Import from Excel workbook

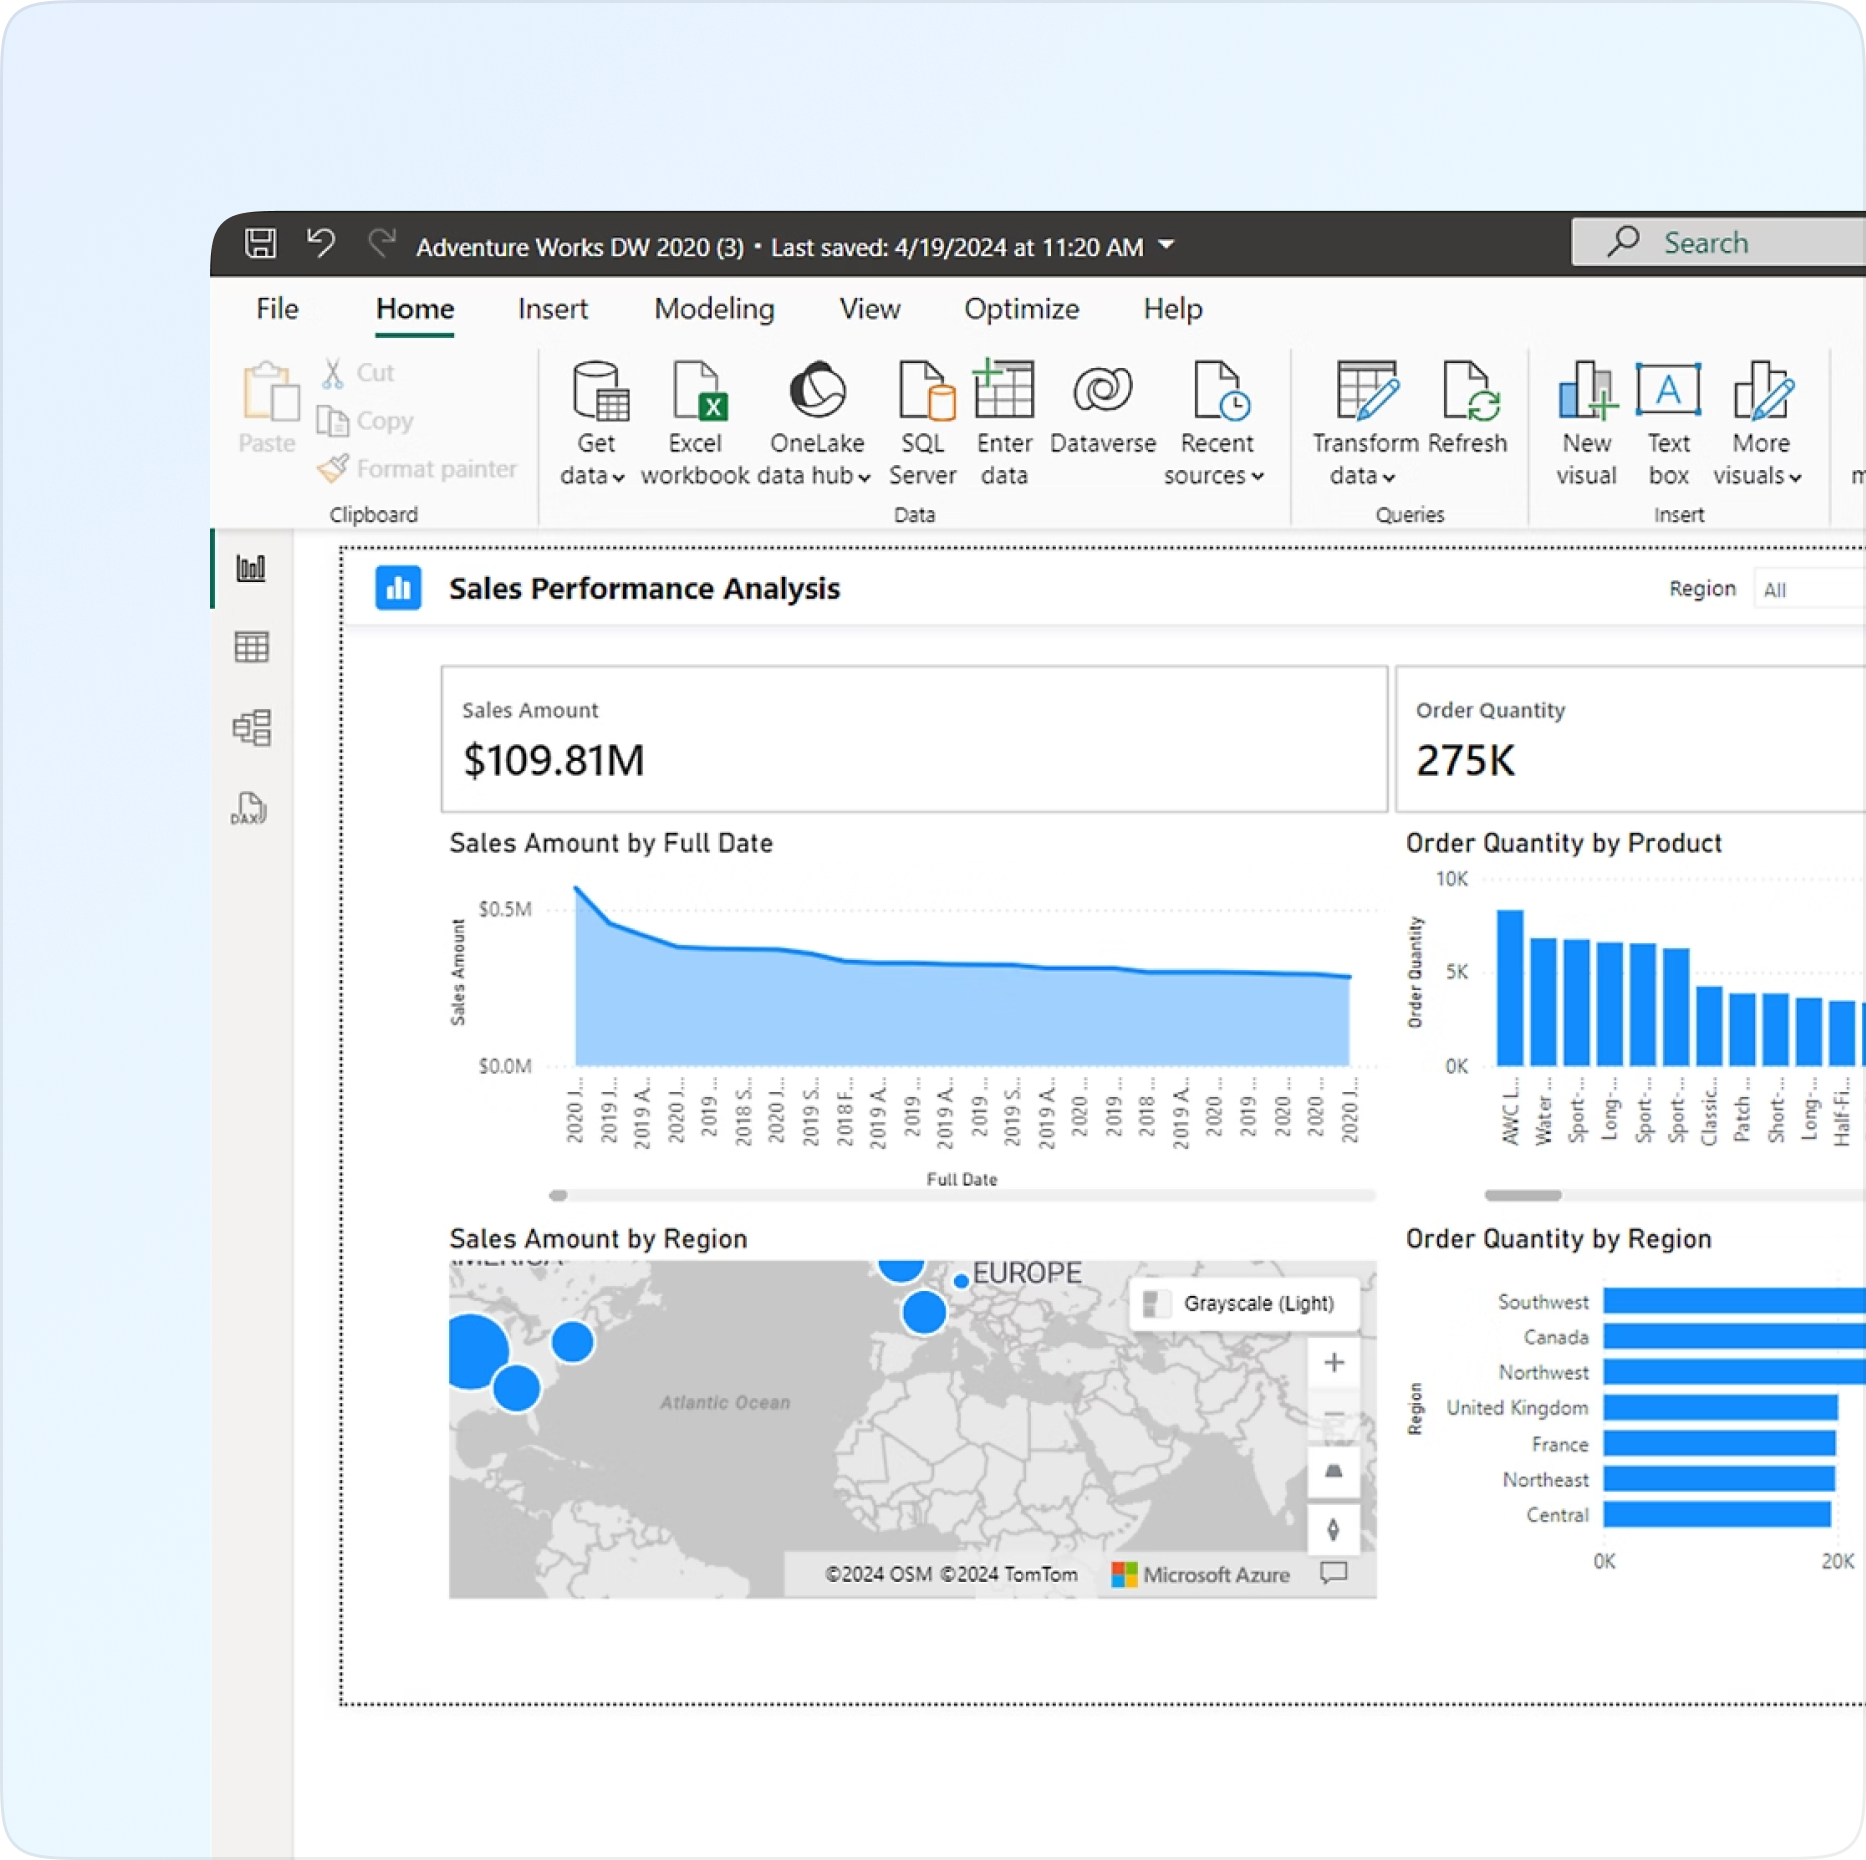click(696, 423)
